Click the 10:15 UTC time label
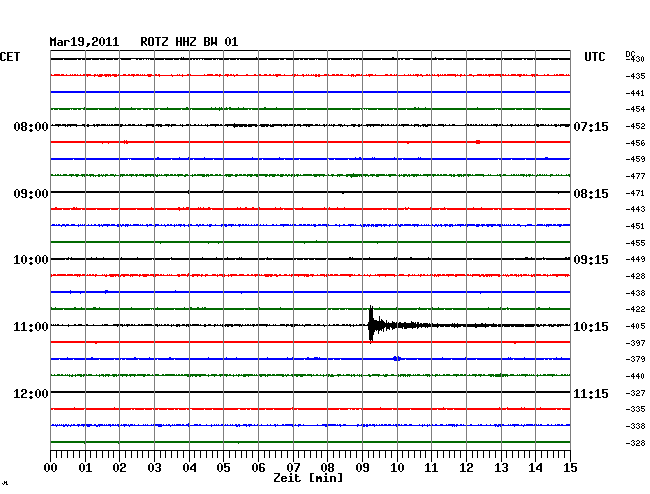The image size is (650, 494). tap(591, 327)
